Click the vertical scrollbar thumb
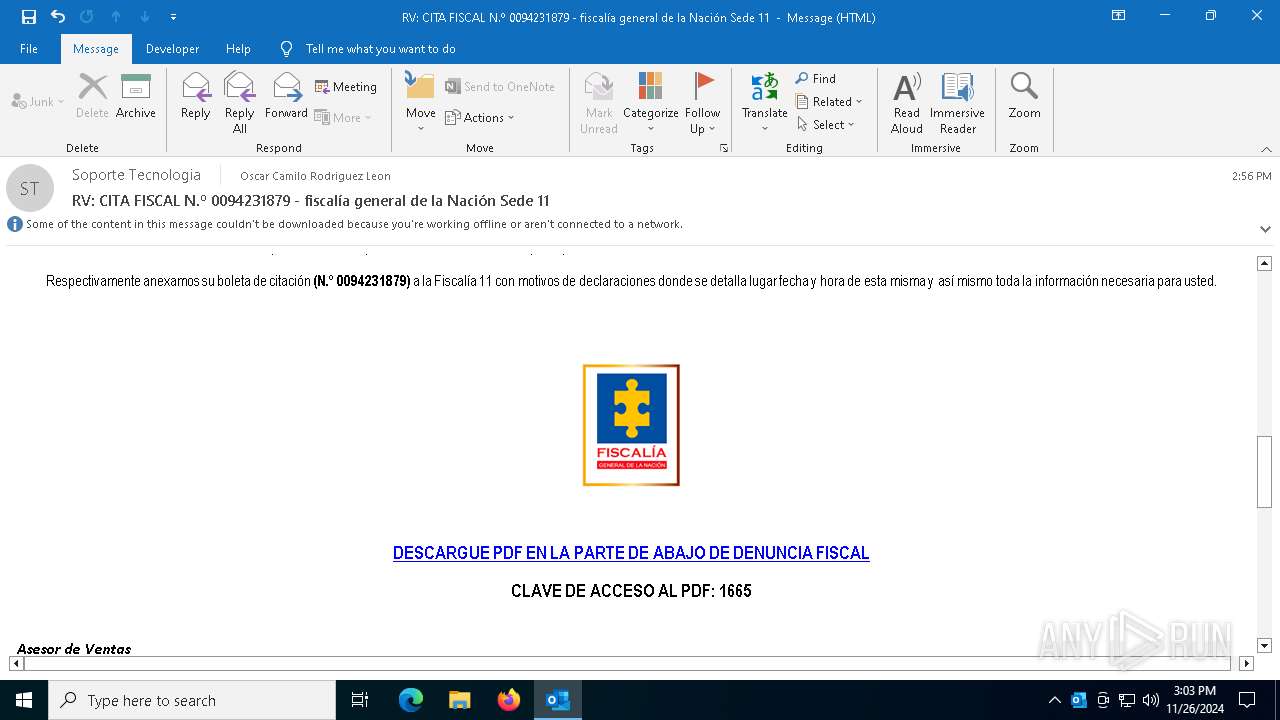This screenshot has height=720, width=1280. pyautogui.click(x=1264, y=472)
